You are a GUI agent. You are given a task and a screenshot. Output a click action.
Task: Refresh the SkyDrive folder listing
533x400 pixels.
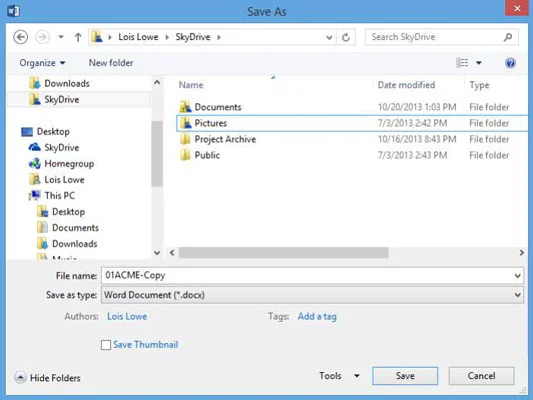coord(346,37)
